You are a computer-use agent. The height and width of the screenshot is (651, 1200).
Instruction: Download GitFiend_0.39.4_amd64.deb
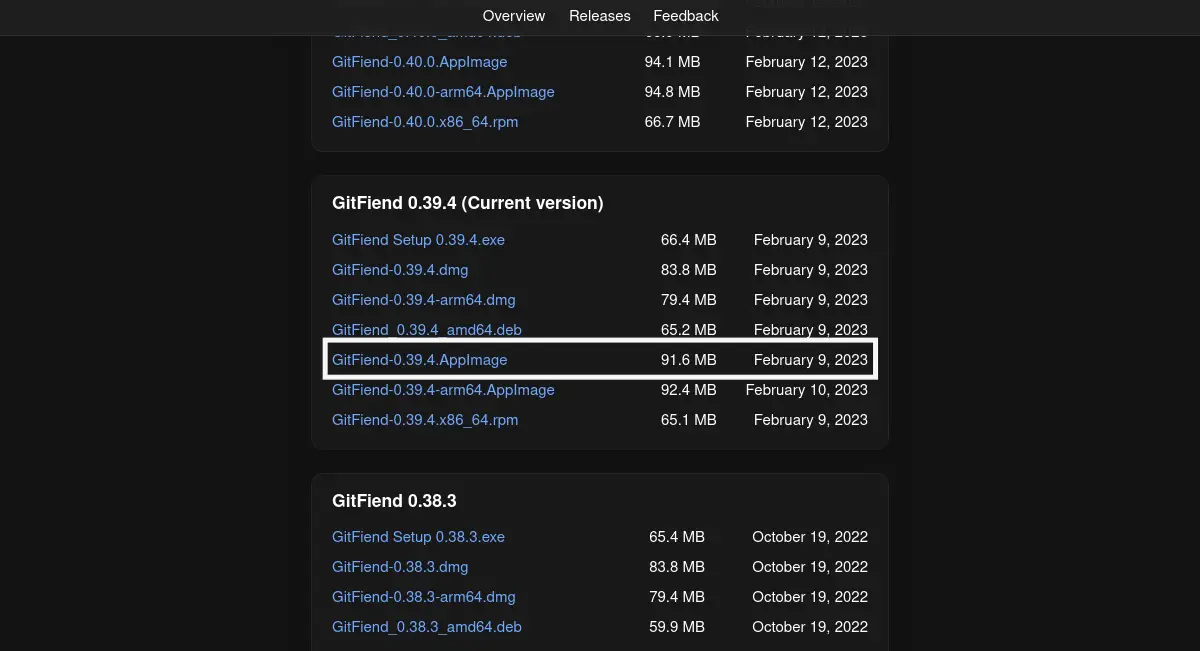pyautogui.click(x=427, y=330)
